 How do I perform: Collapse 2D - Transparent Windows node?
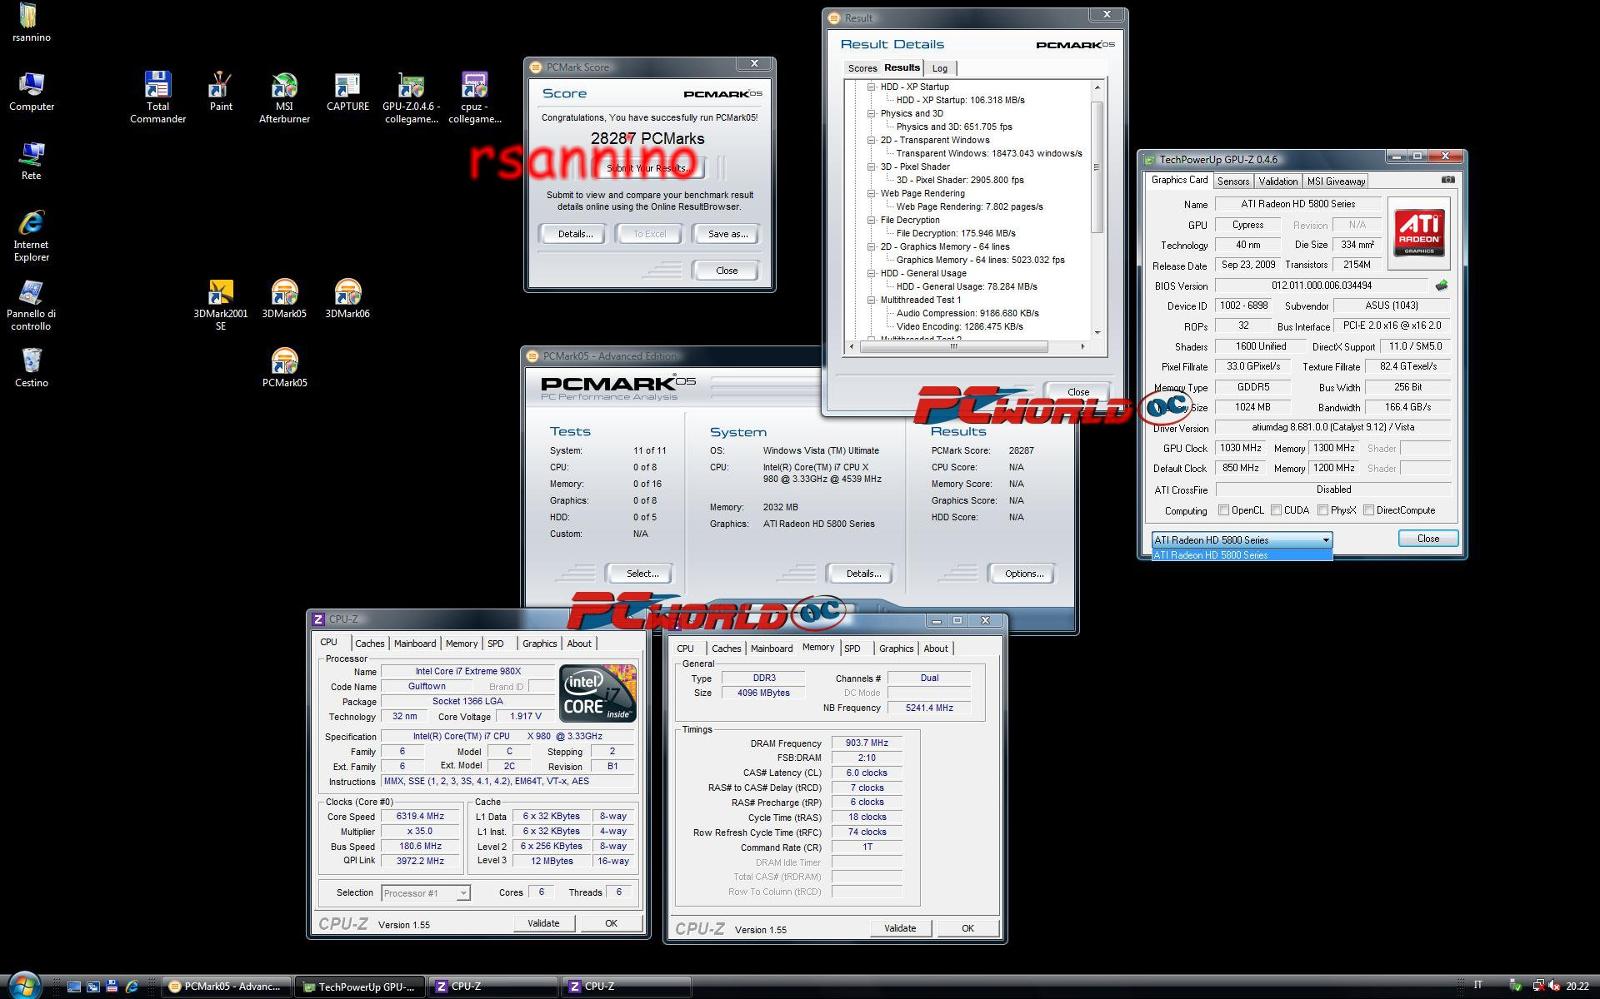click(871, 140)
